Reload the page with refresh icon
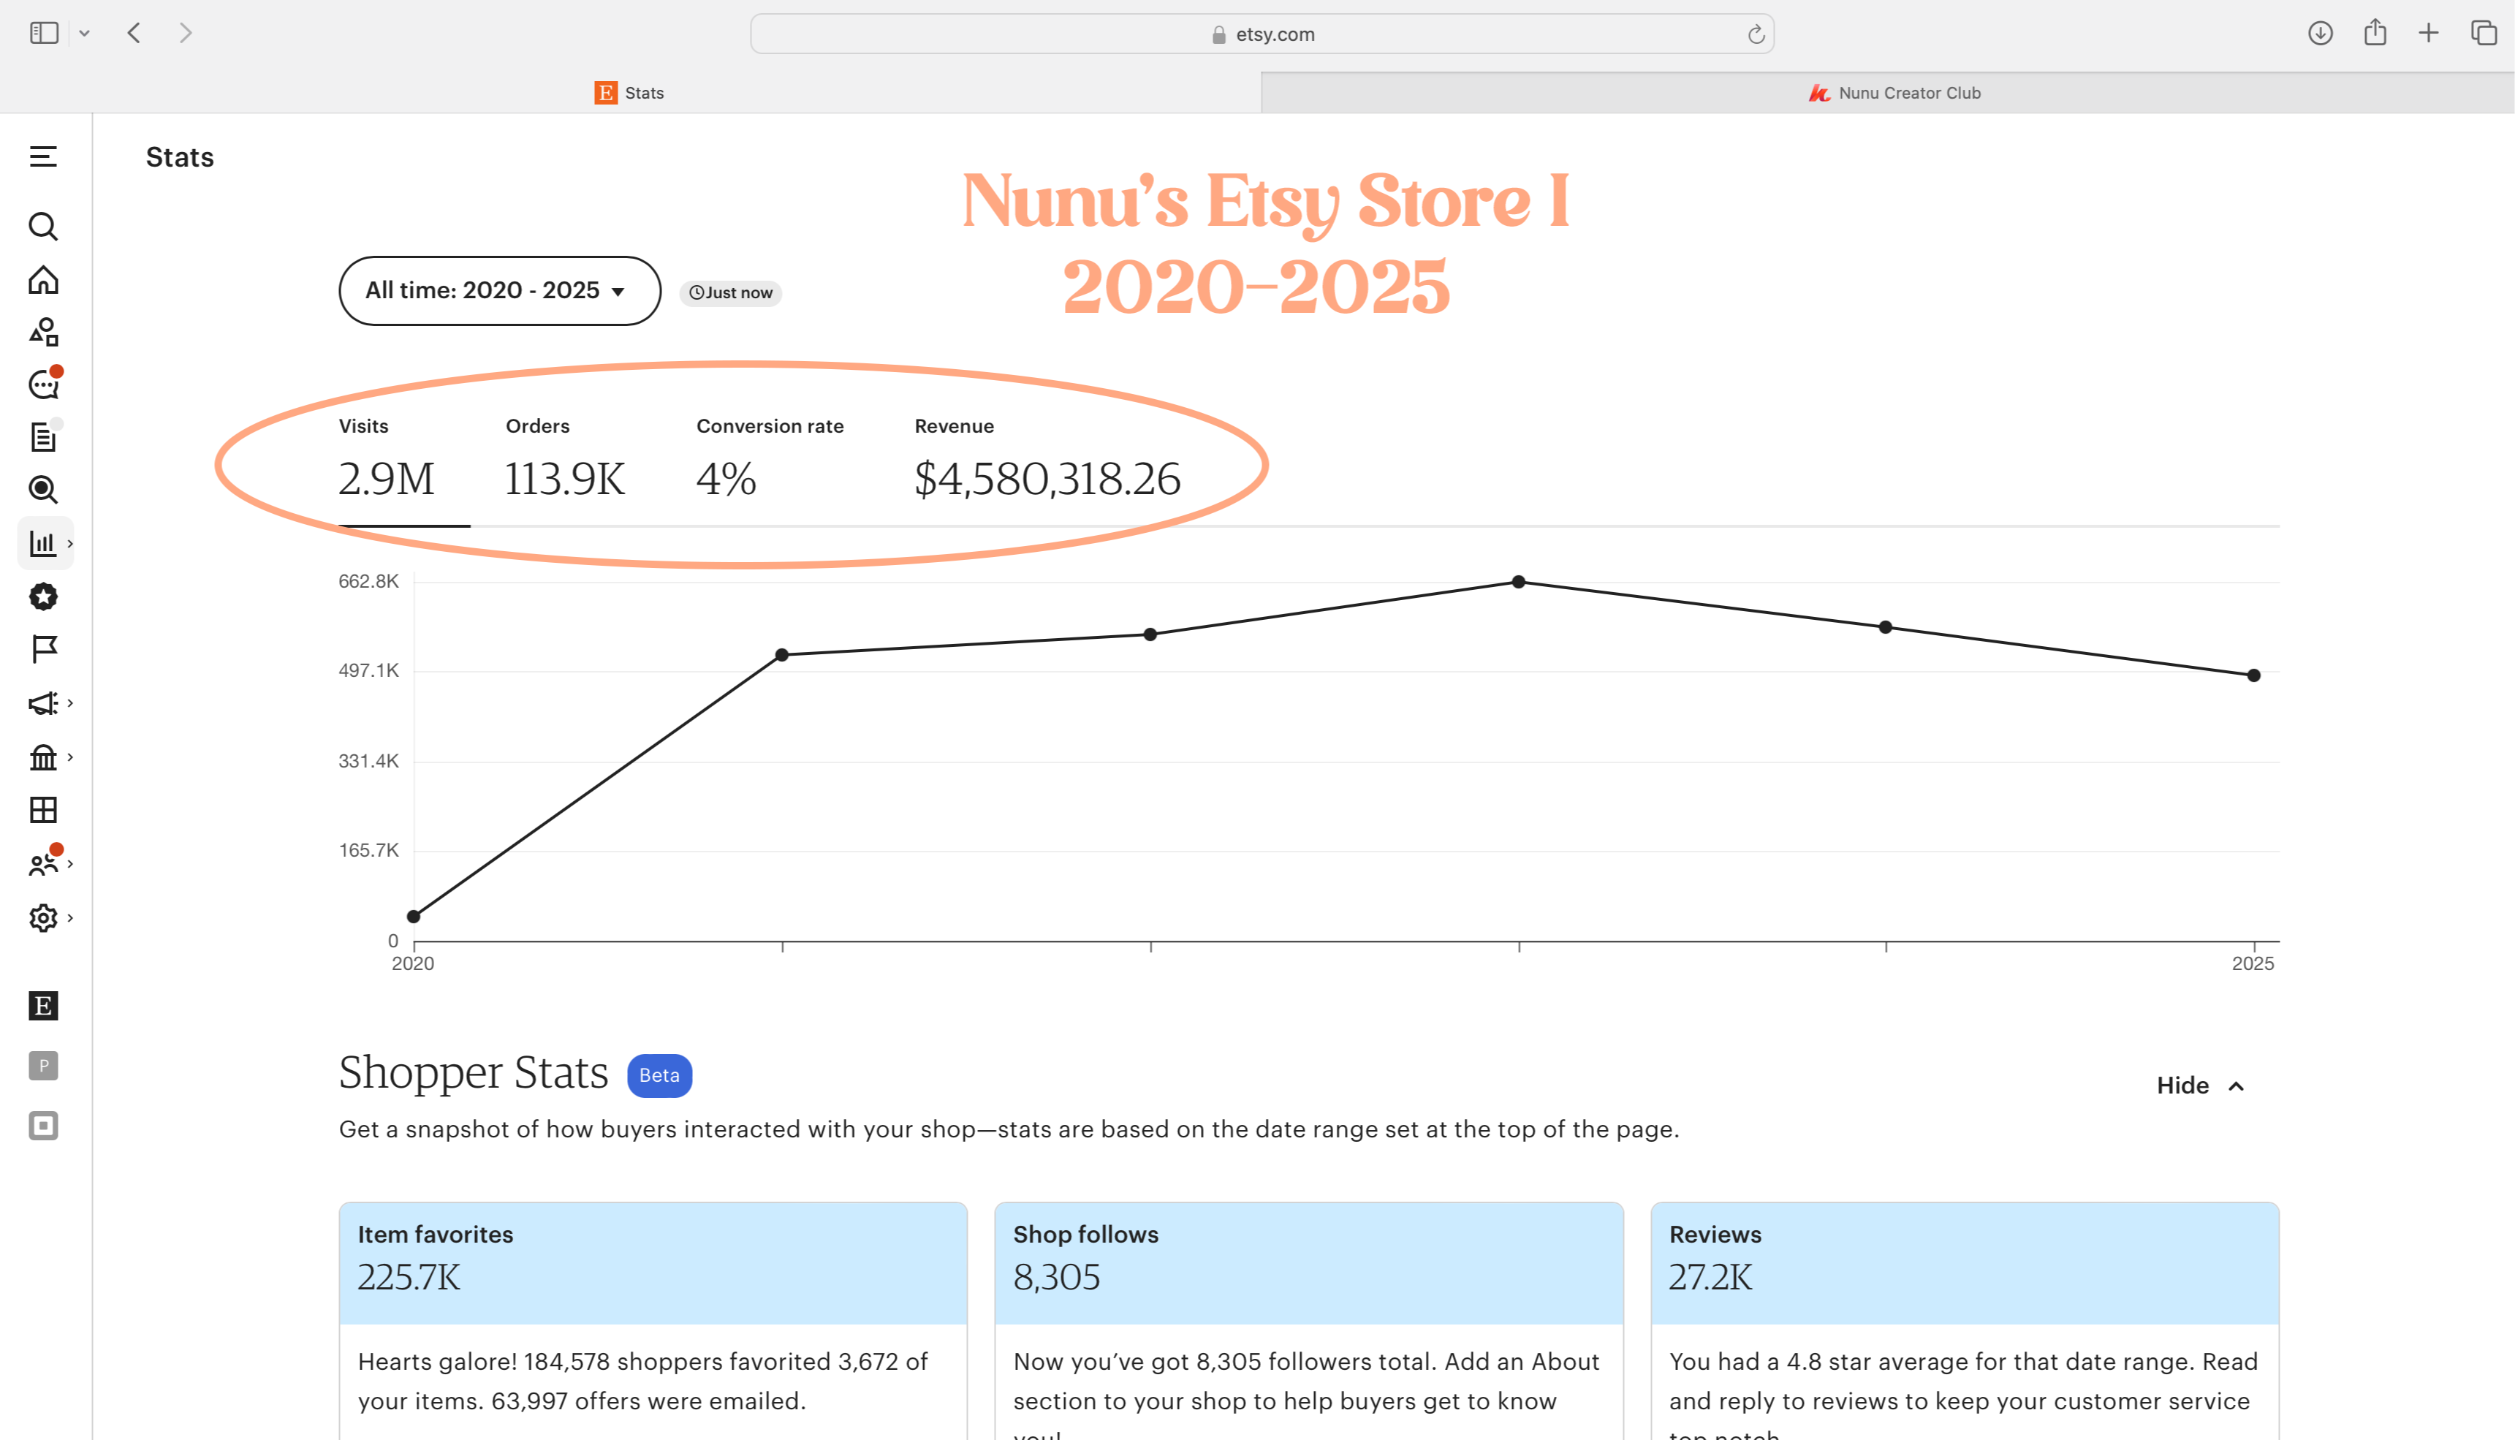This screenshot has width=2515, height=1440. pos(1755,35)
